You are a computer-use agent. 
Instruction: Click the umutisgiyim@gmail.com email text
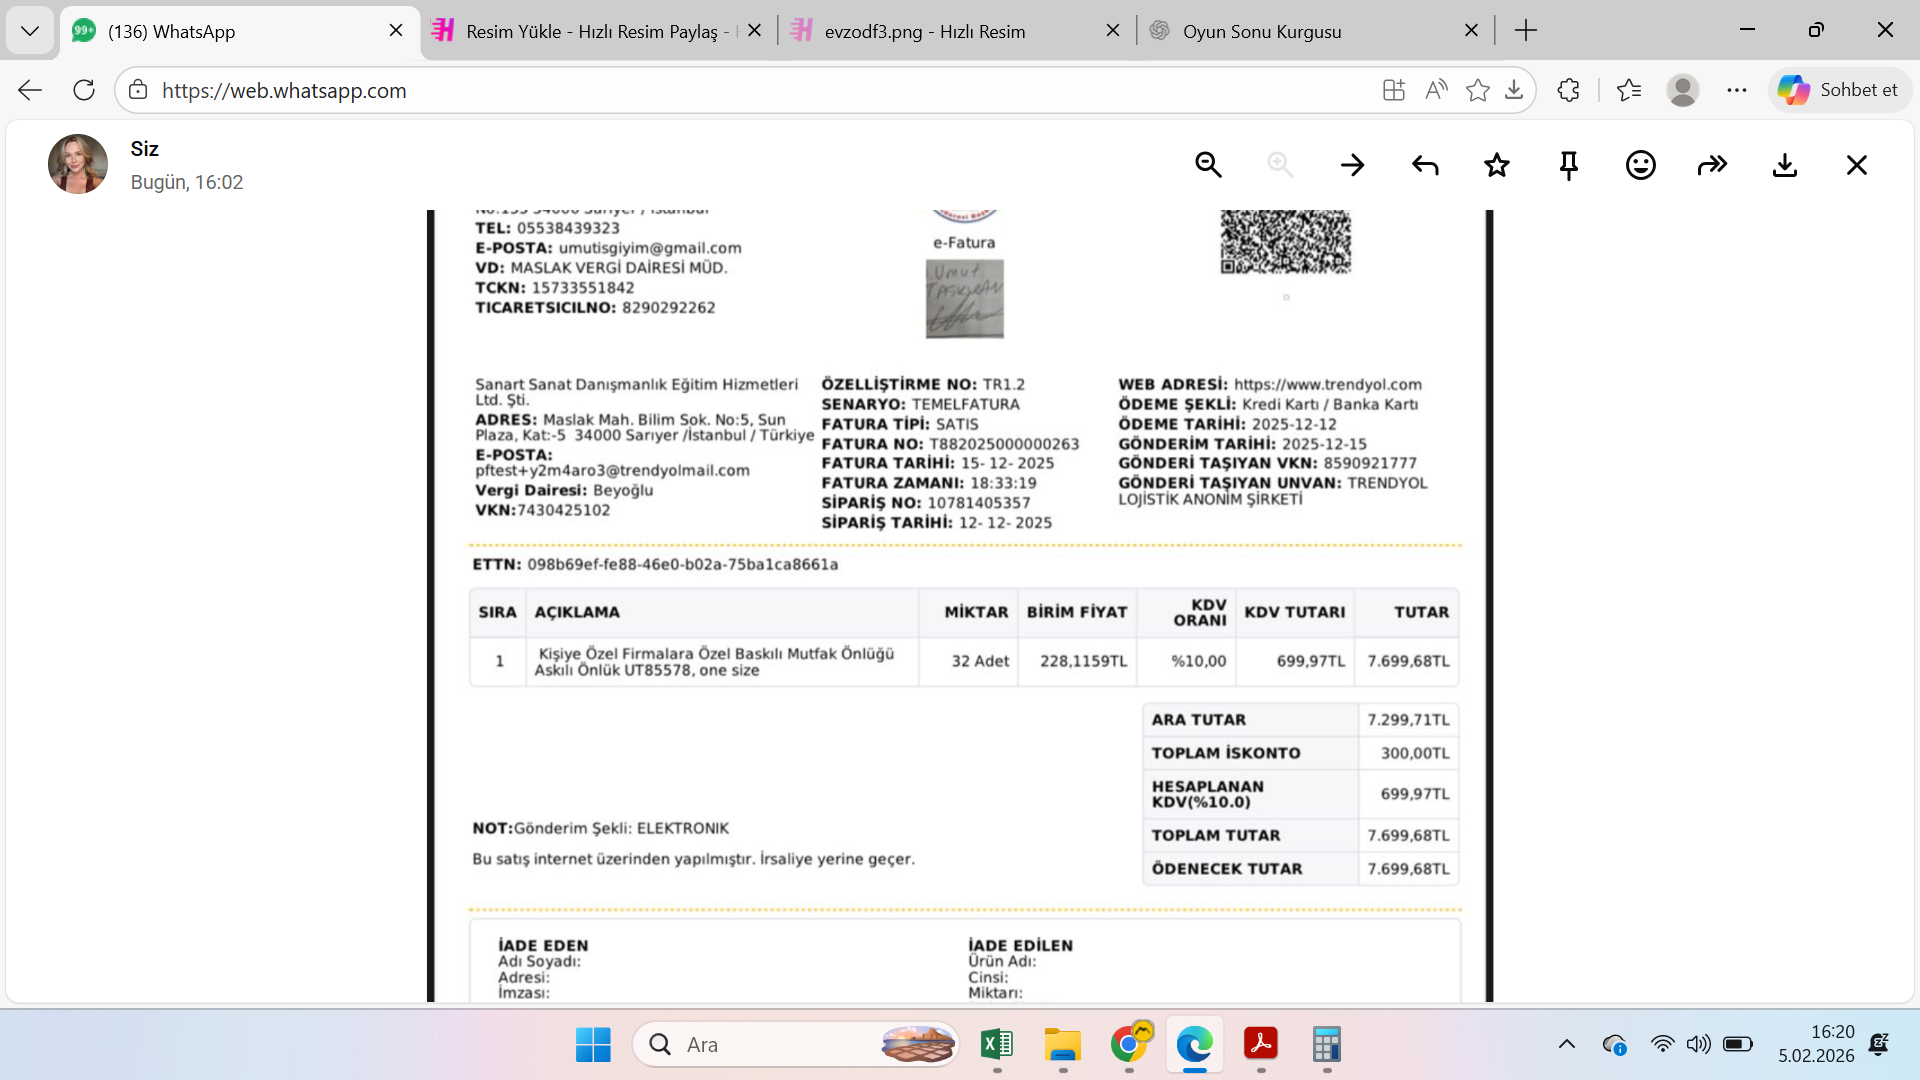click(x=650, y=248)
